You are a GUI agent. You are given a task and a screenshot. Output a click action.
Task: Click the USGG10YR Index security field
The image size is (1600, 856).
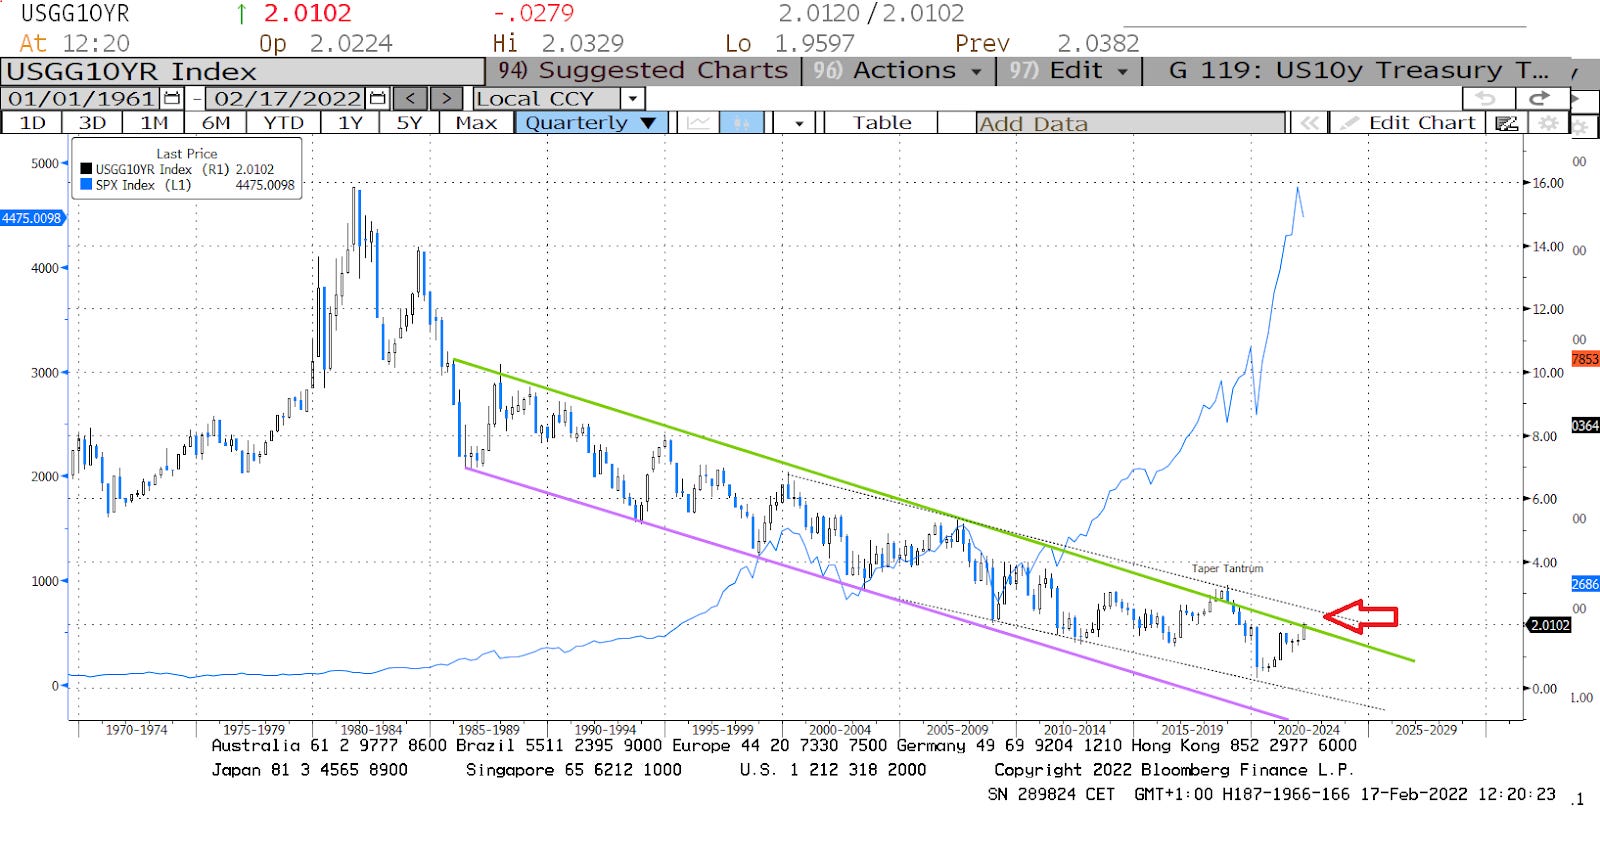243,71
